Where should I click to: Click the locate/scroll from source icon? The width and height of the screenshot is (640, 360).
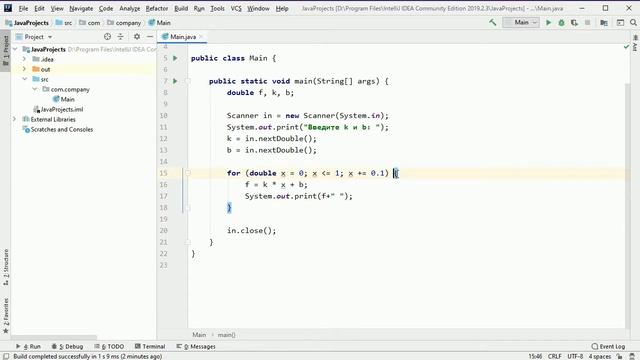tap(107, 37)
